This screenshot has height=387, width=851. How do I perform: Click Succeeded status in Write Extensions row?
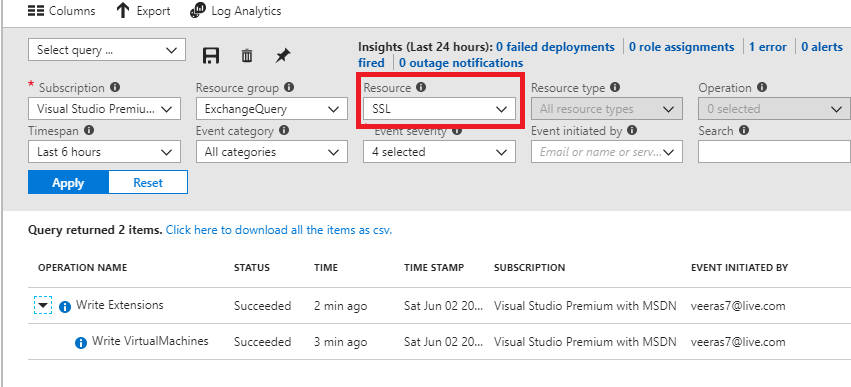click(x=262, y=306)
